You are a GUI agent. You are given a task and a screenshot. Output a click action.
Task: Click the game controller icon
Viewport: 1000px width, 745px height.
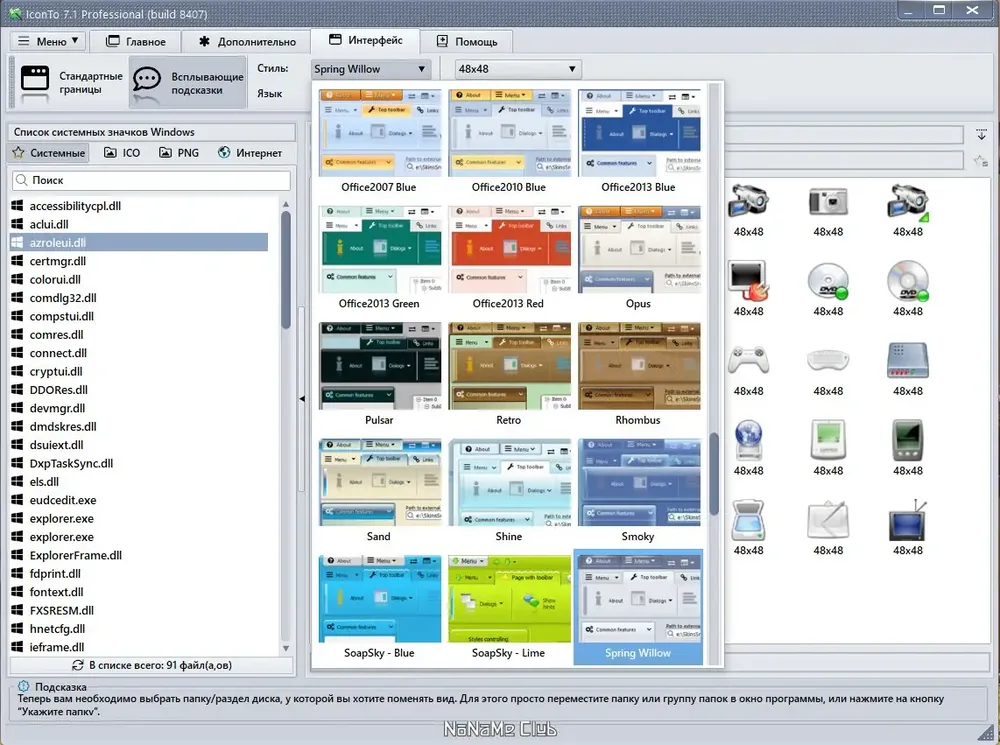[x=748, y=361]
